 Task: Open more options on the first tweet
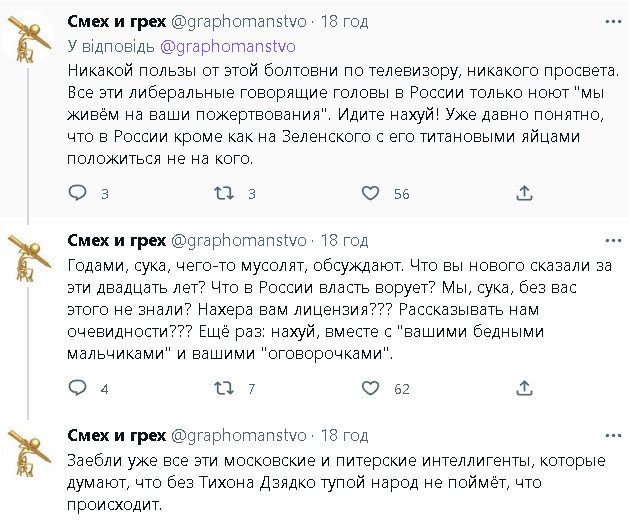[610, 21]
